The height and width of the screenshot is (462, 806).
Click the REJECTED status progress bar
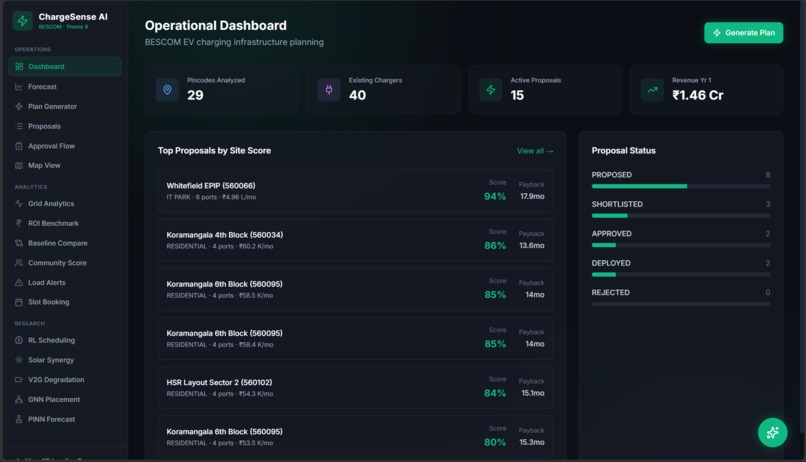[681, 304]
